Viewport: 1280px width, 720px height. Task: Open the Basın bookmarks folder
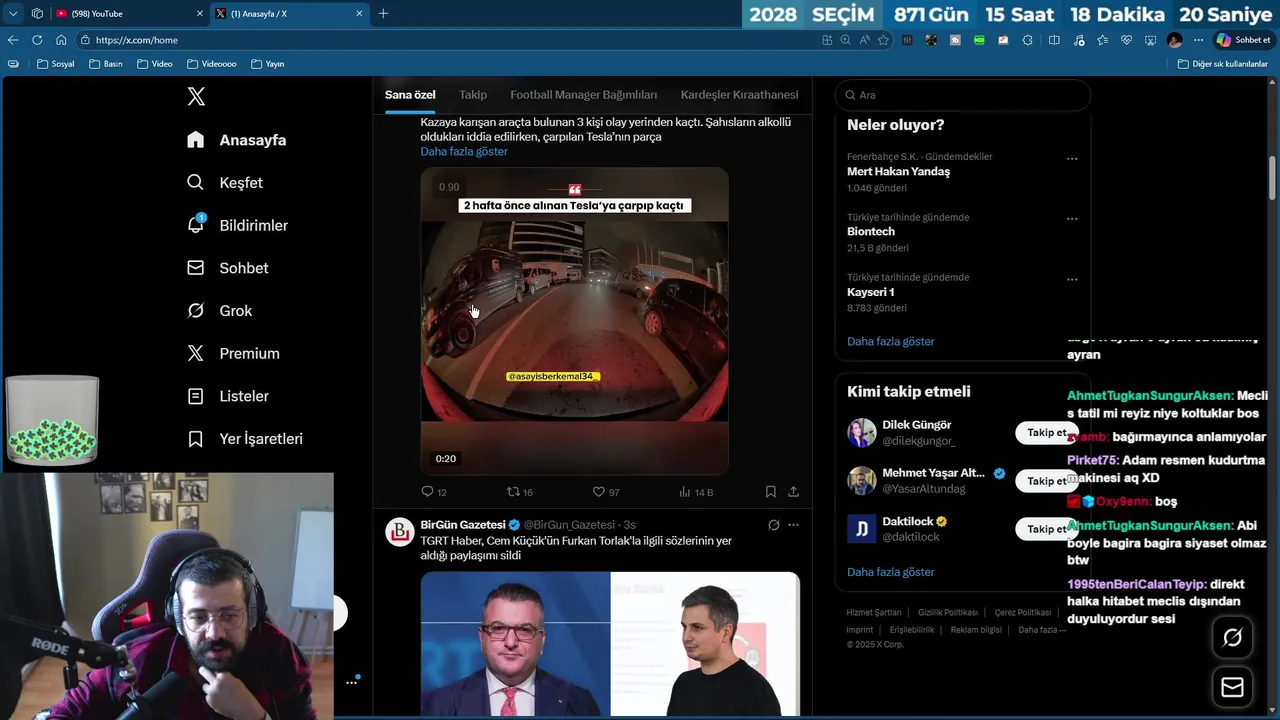pyautogui.click(x=105, y=64)
